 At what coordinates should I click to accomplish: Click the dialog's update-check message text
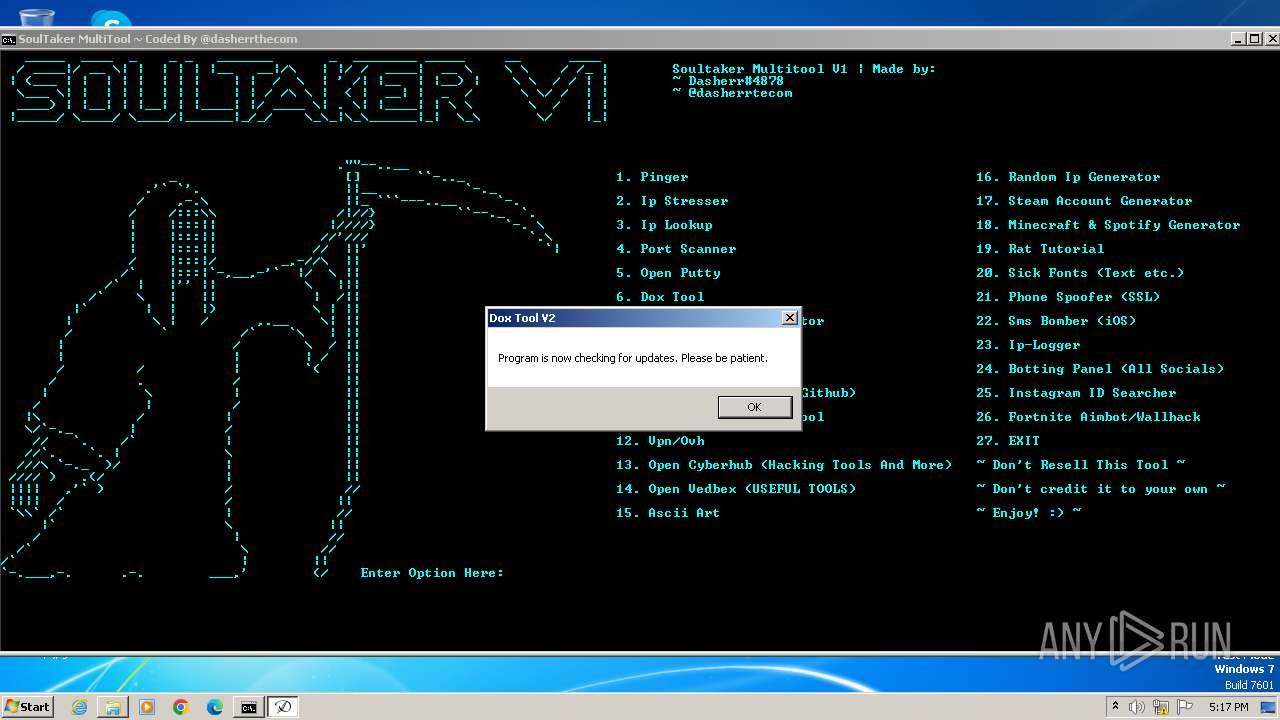tap(633, 358)
